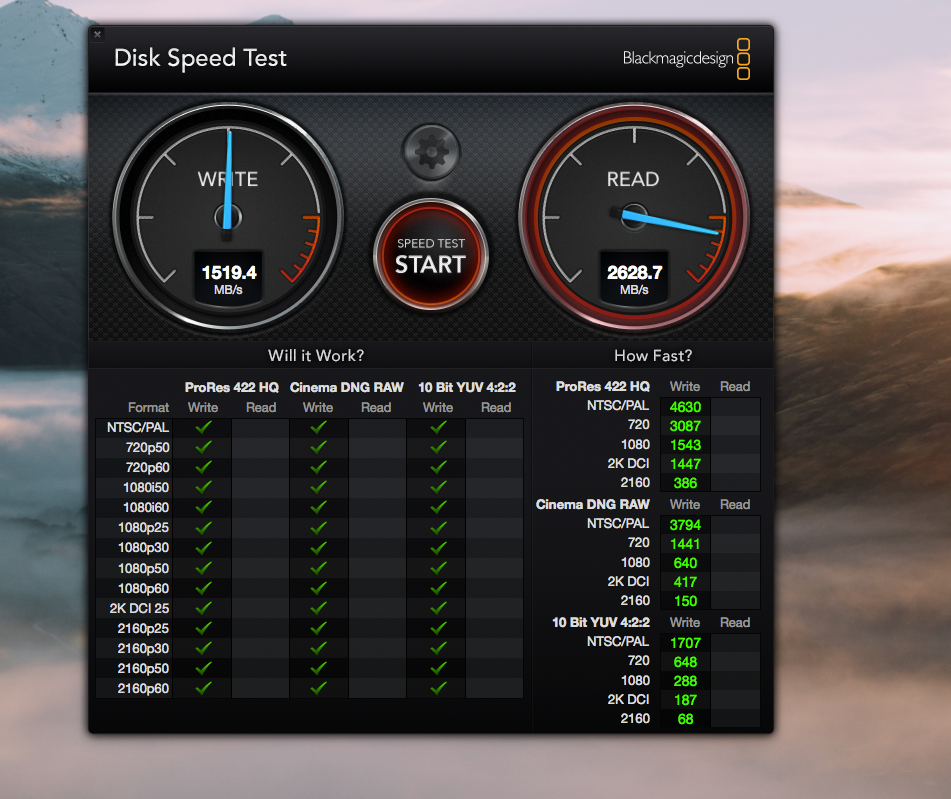Click the Disk Speed Test title
This screenshot has height=799, width=951.
click(200, 59)
